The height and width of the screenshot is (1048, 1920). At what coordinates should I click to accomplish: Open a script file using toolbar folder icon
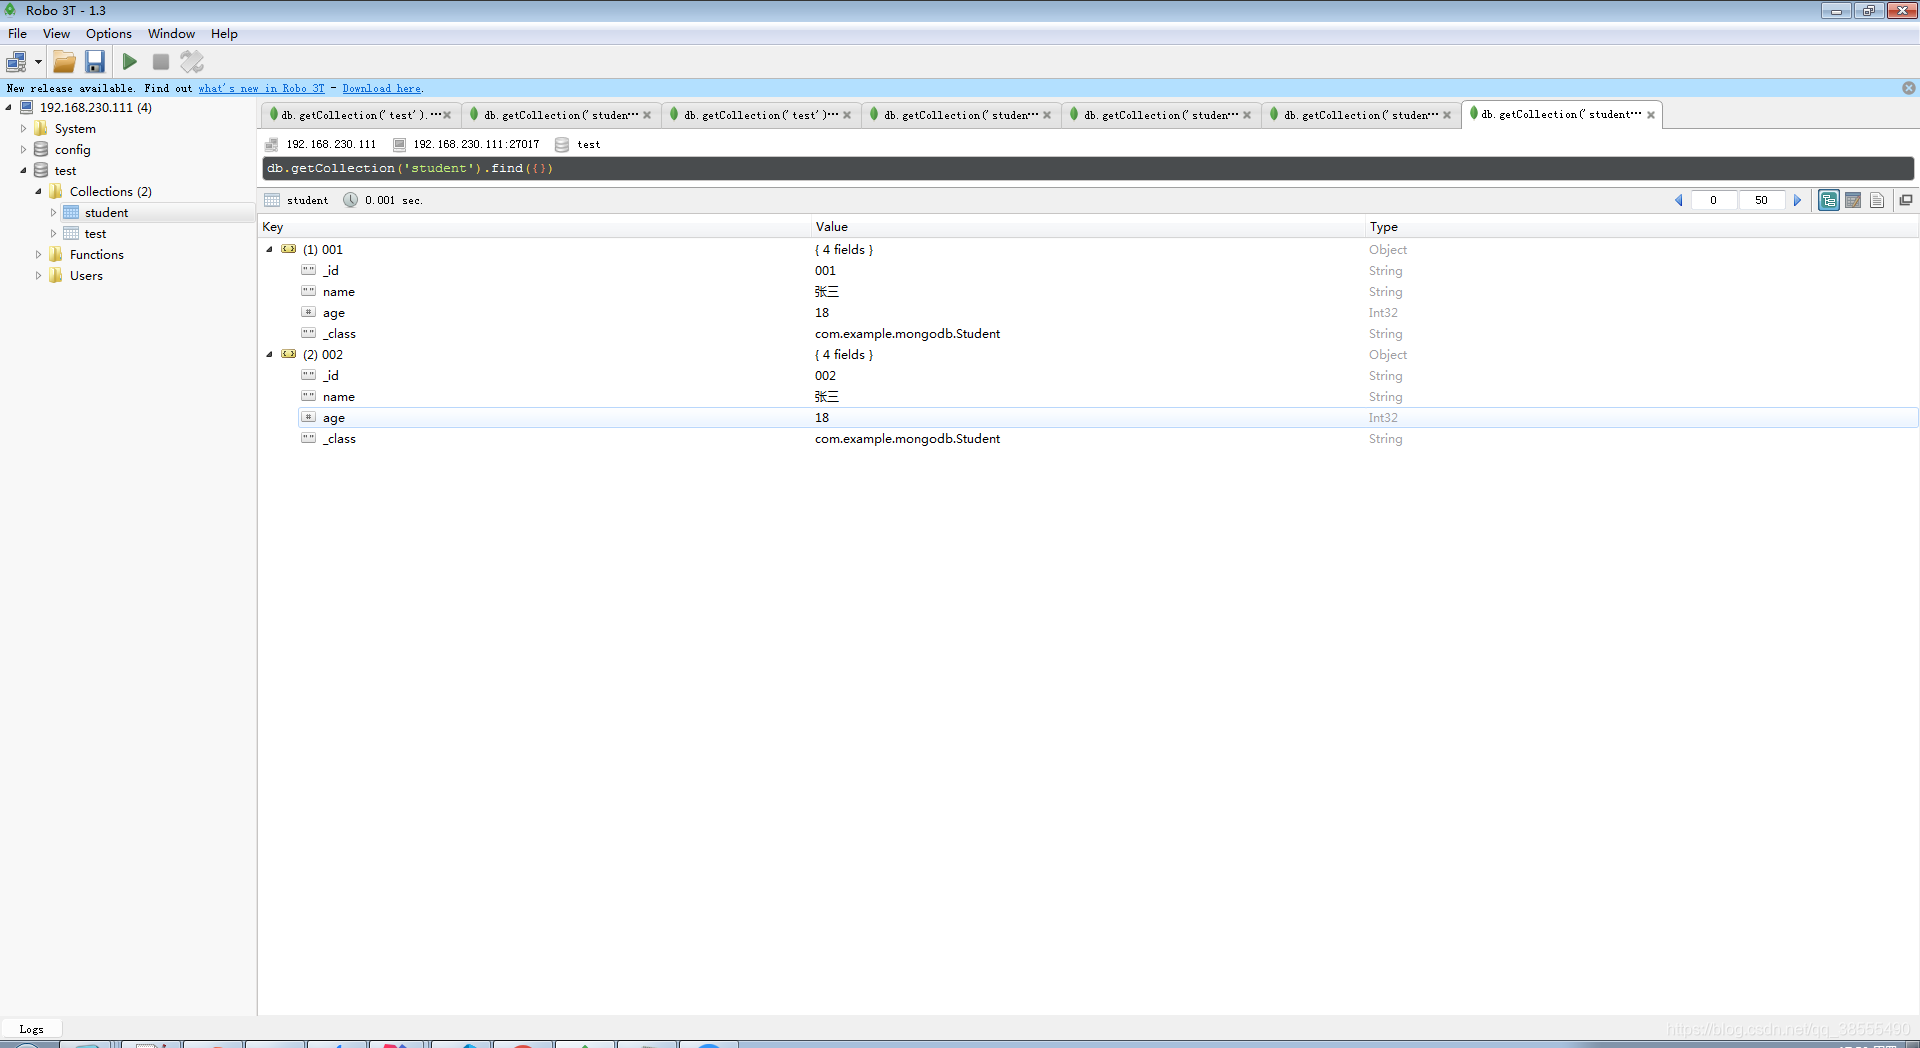64,61
